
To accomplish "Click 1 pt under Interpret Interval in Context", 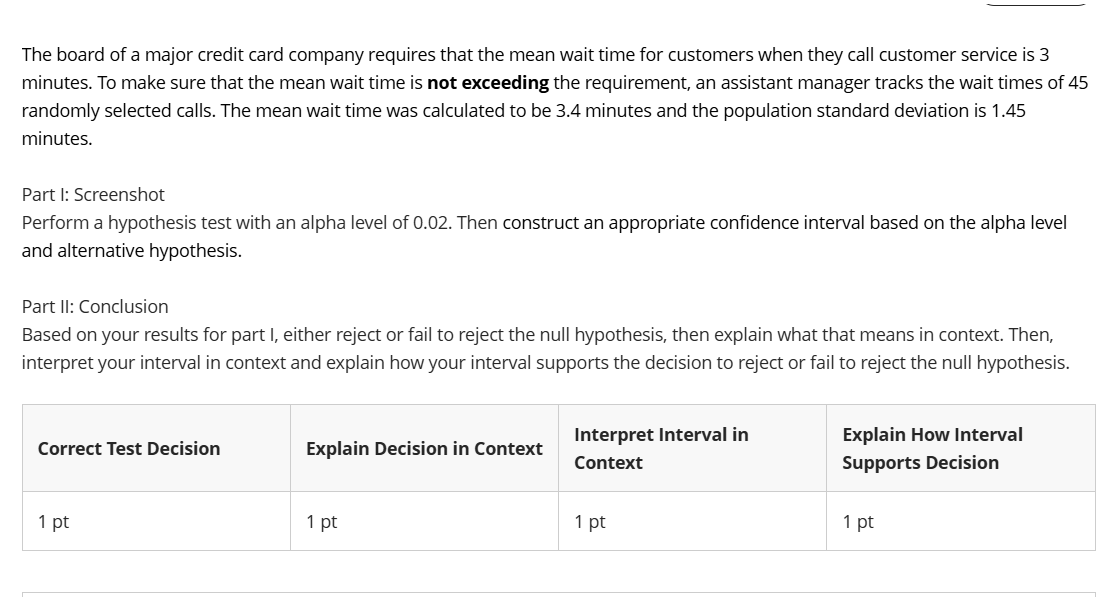I will [x=590, y=521].
